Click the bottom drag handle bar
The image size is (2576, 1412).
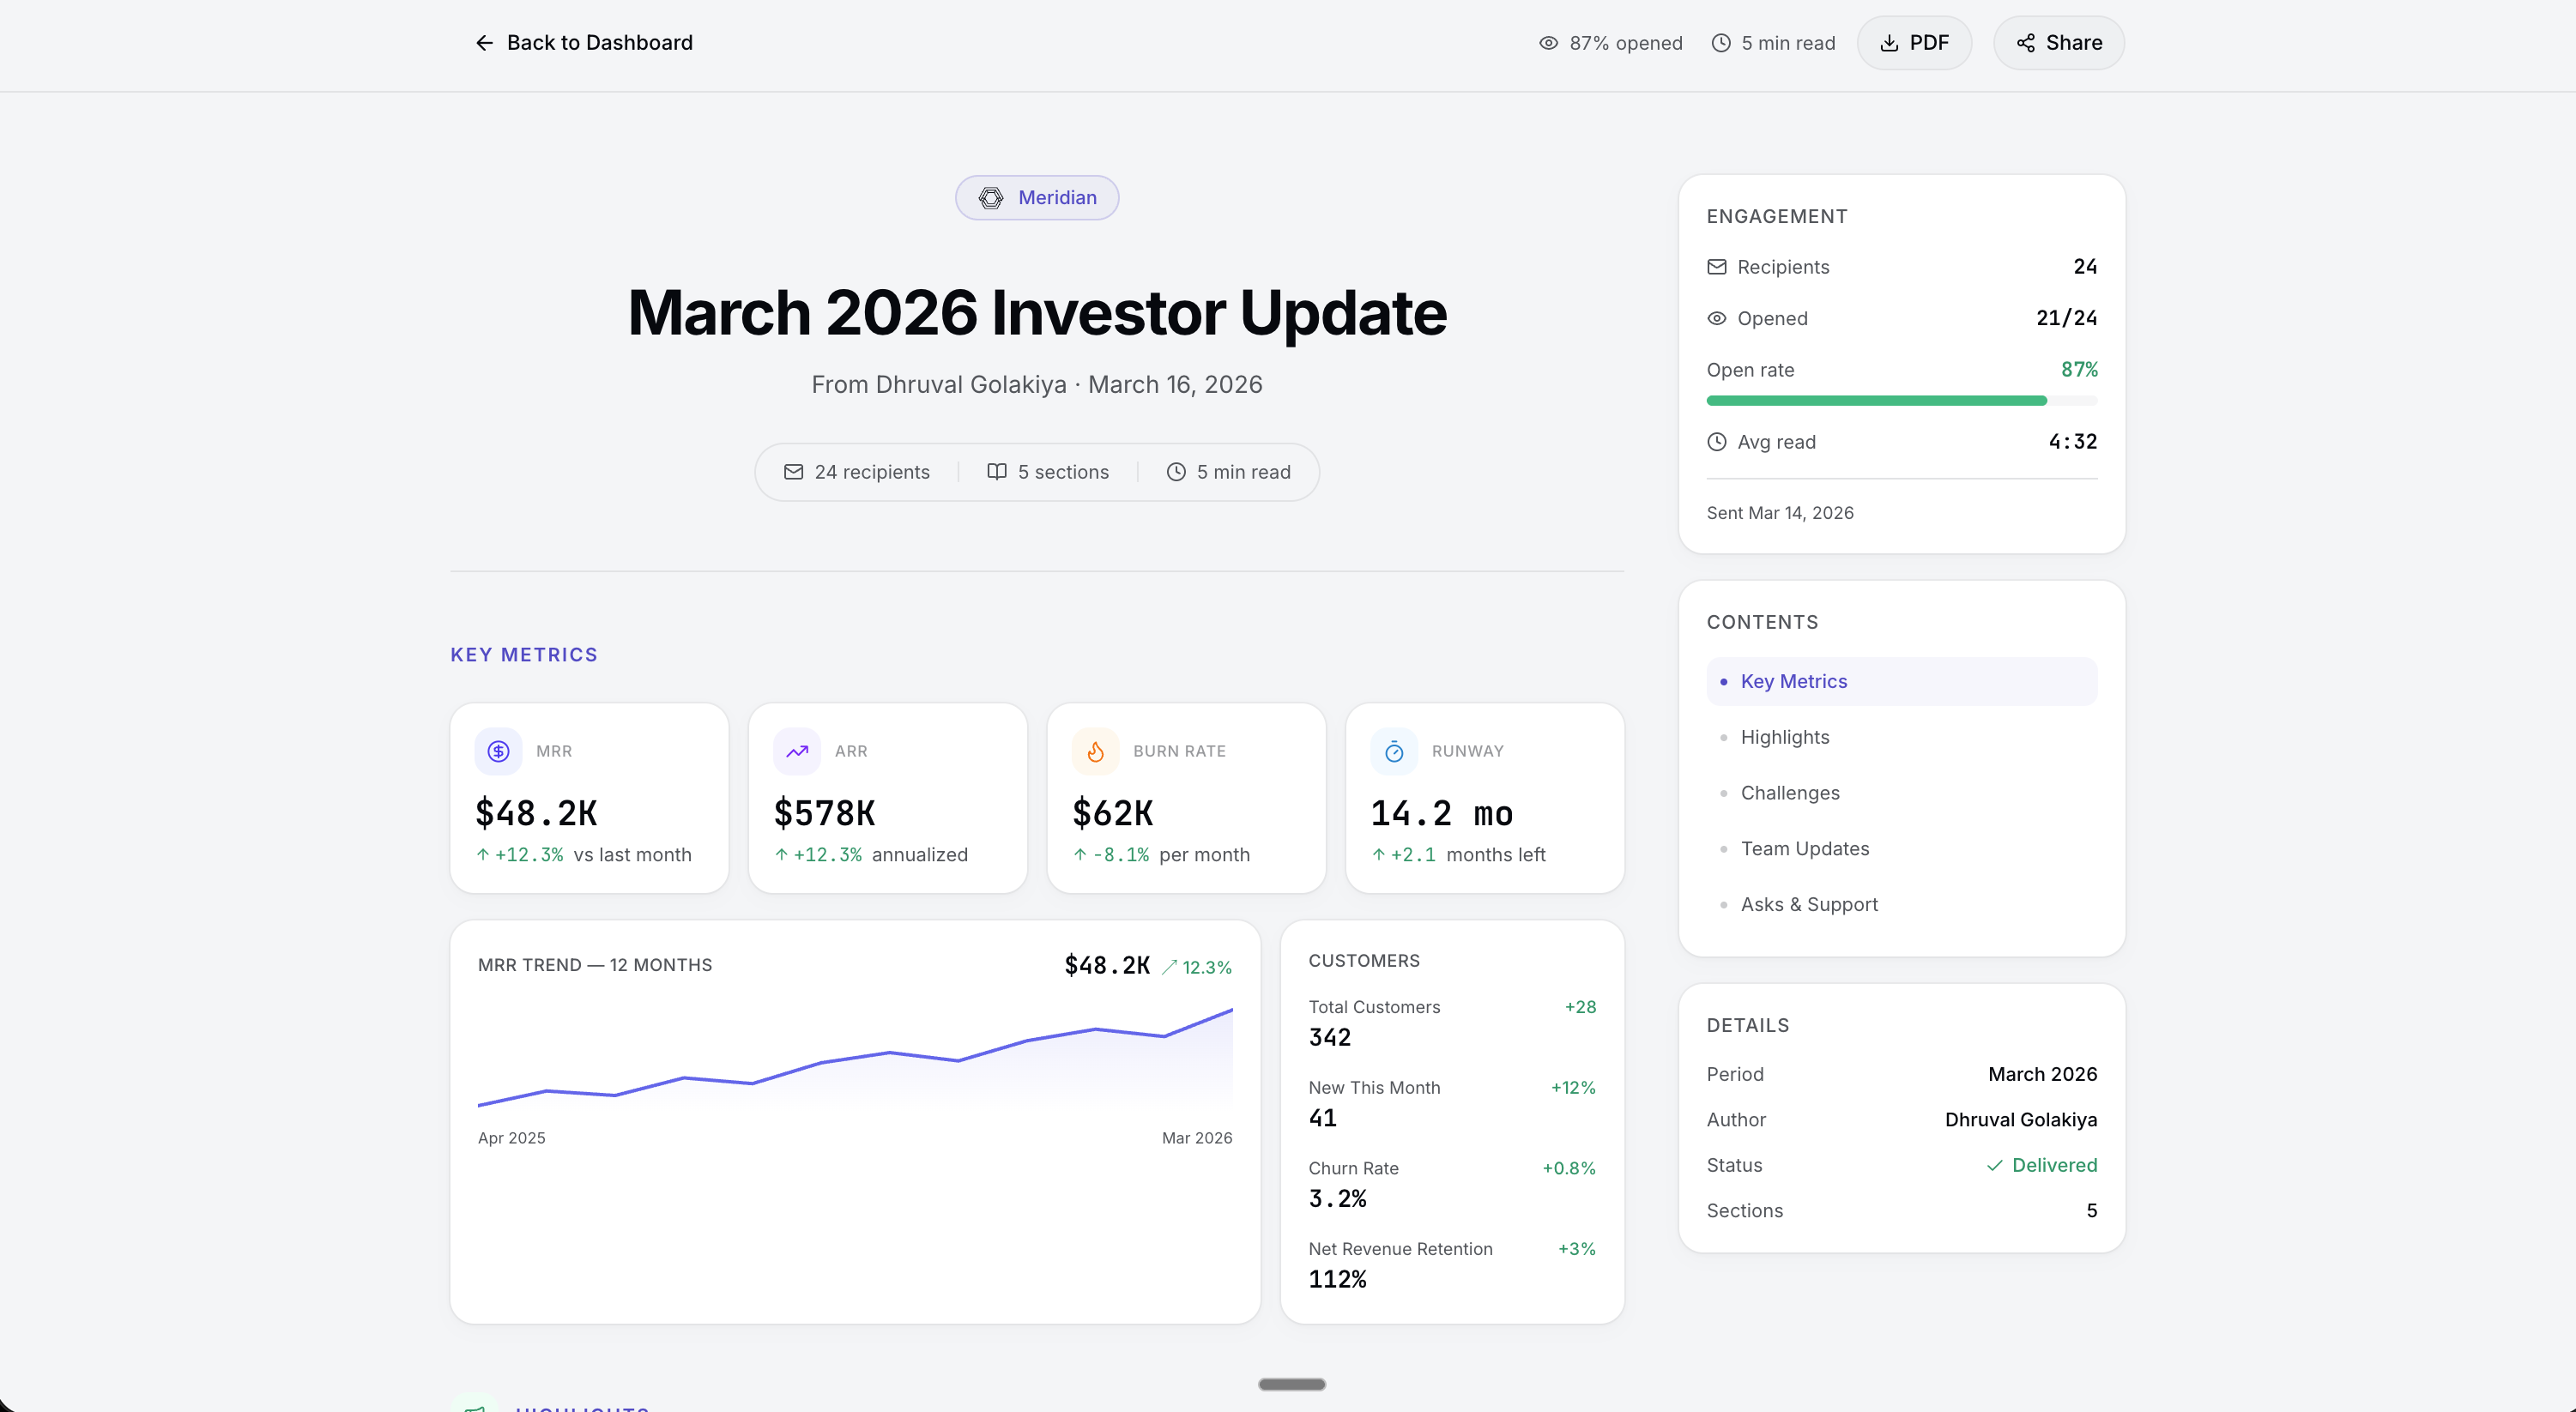1292,1385
